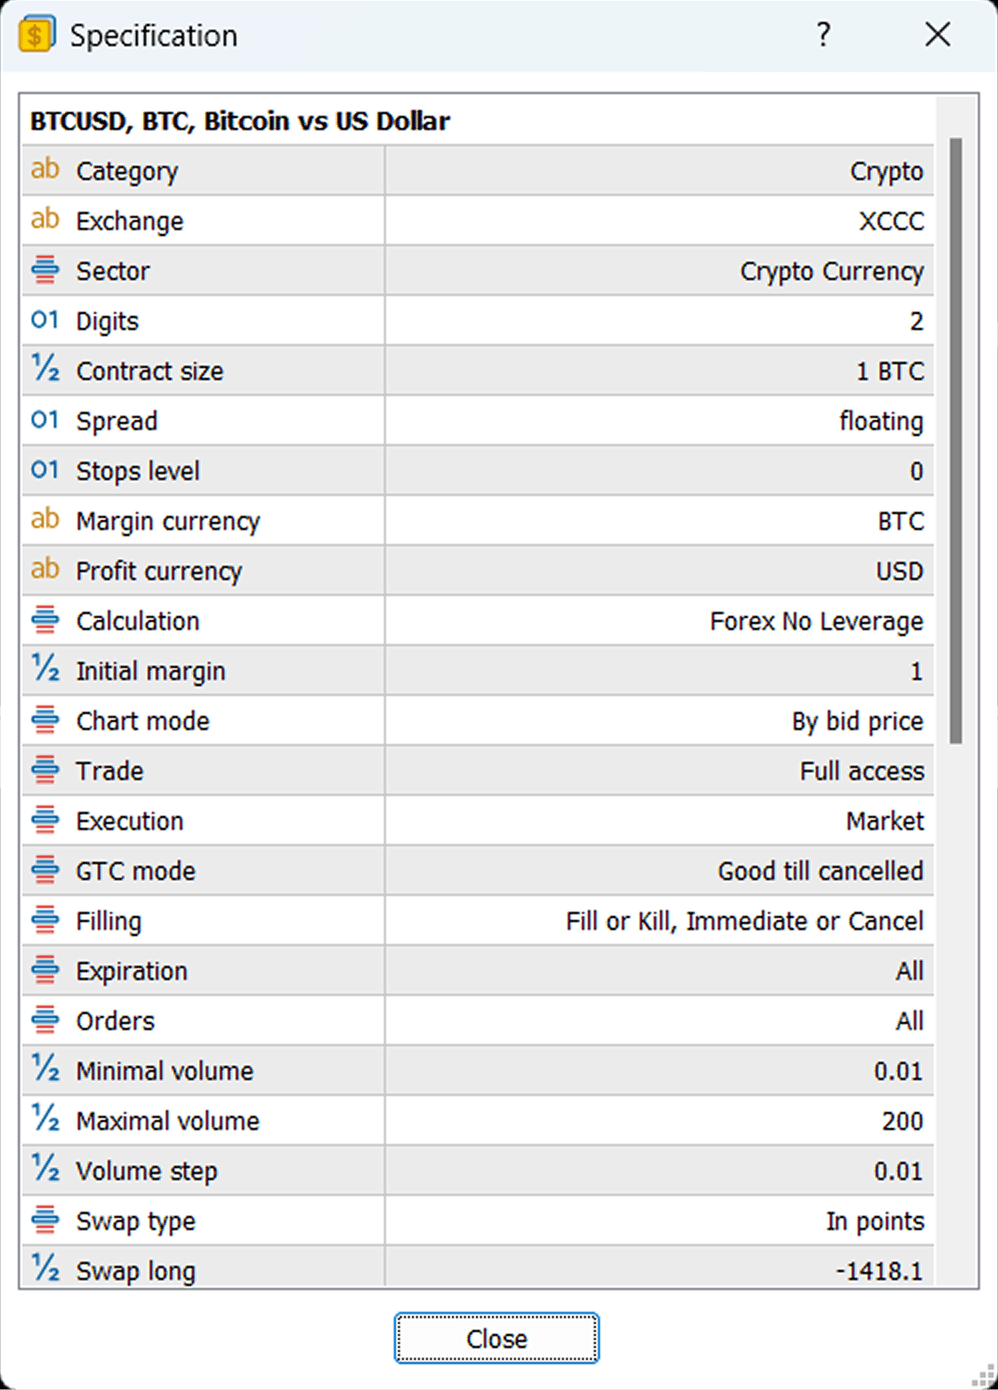
Task: Click the Close button
Action: point(497,1338)
